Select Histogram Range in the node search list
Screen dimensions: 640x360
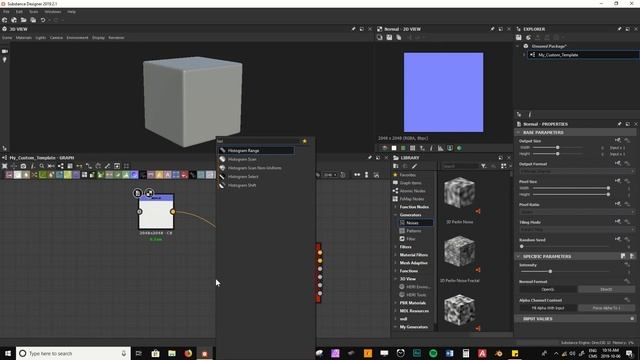point(255,151)
